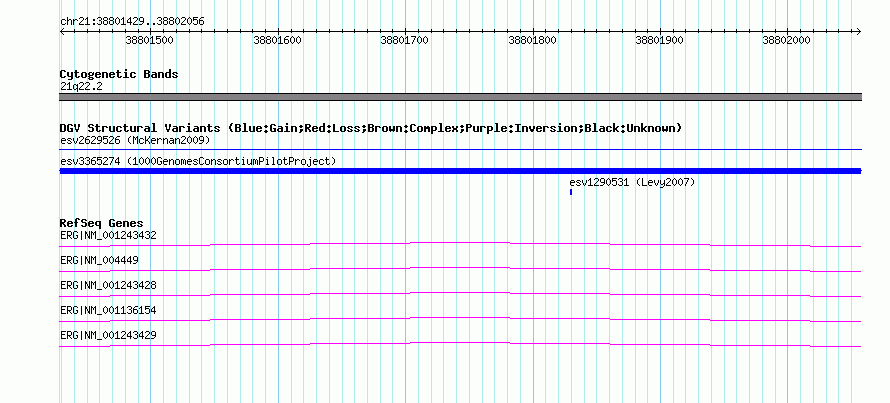The width and height of the screenshot is (890, 403).
Task: Click ruler position label 38801900
Action: tap(660, 40)
